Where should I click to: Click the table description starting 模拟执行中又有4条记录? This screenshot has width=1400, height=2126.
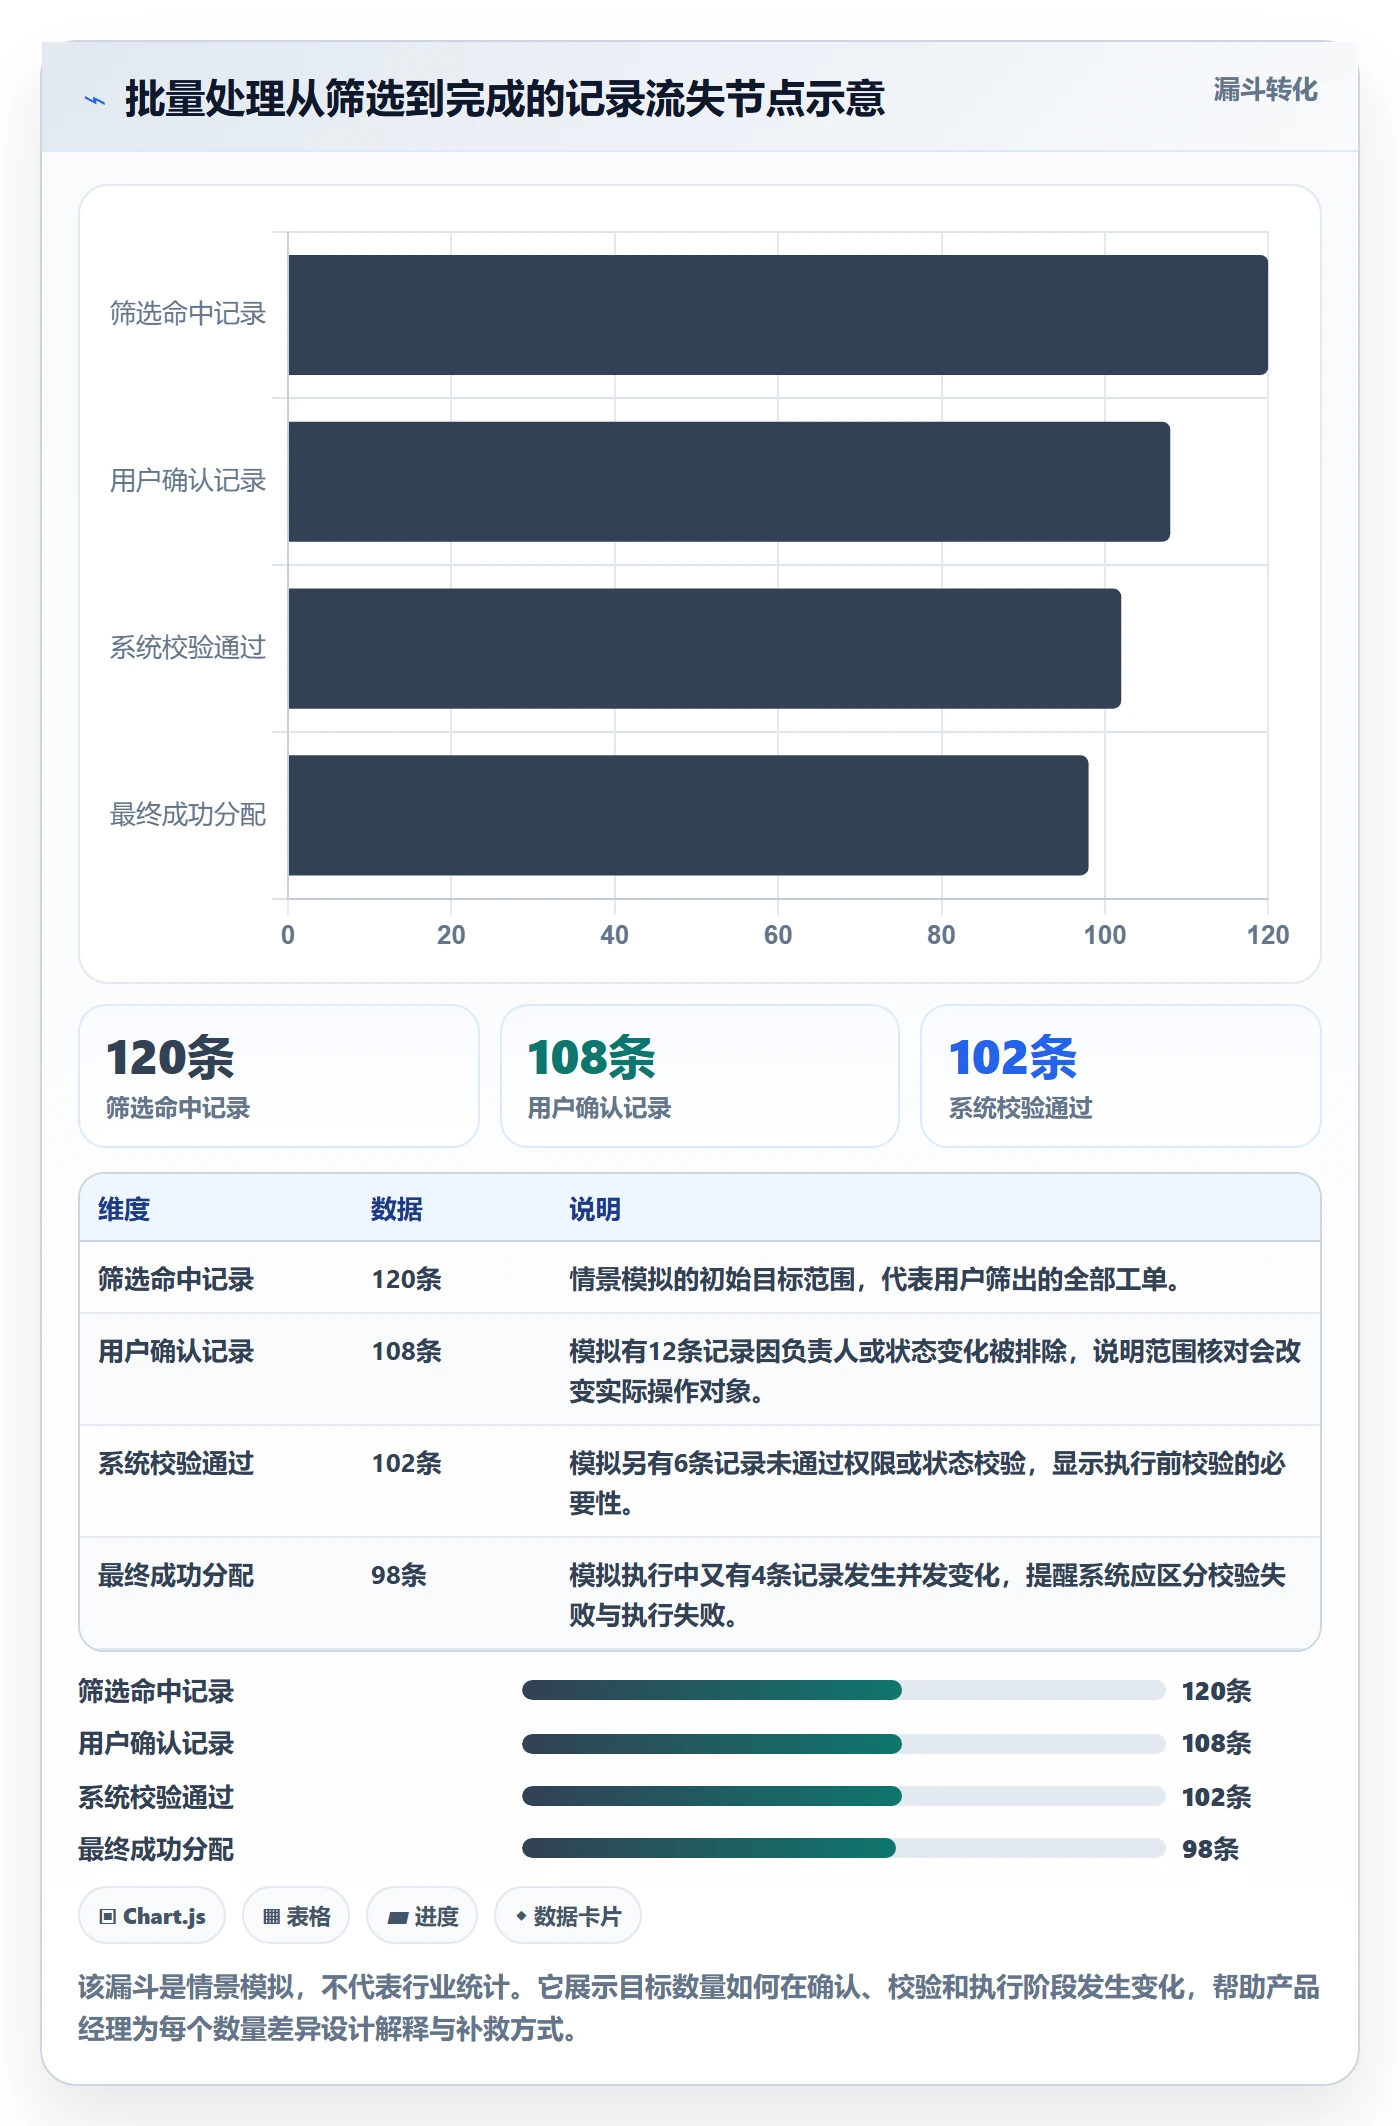(x=927, y=1595)
